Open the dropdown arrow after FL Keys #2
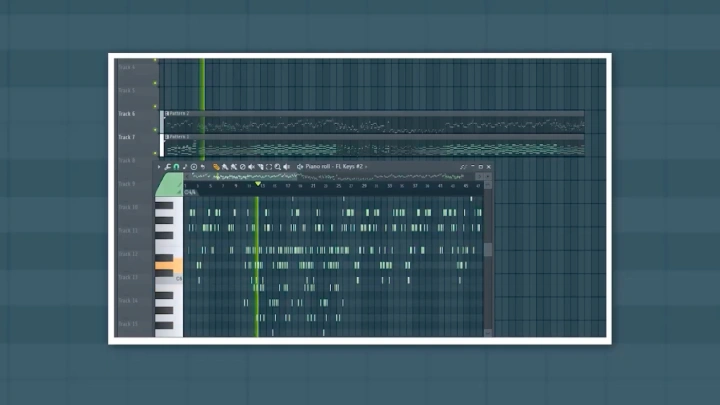 pyautogui.click(x=366, y=167)
